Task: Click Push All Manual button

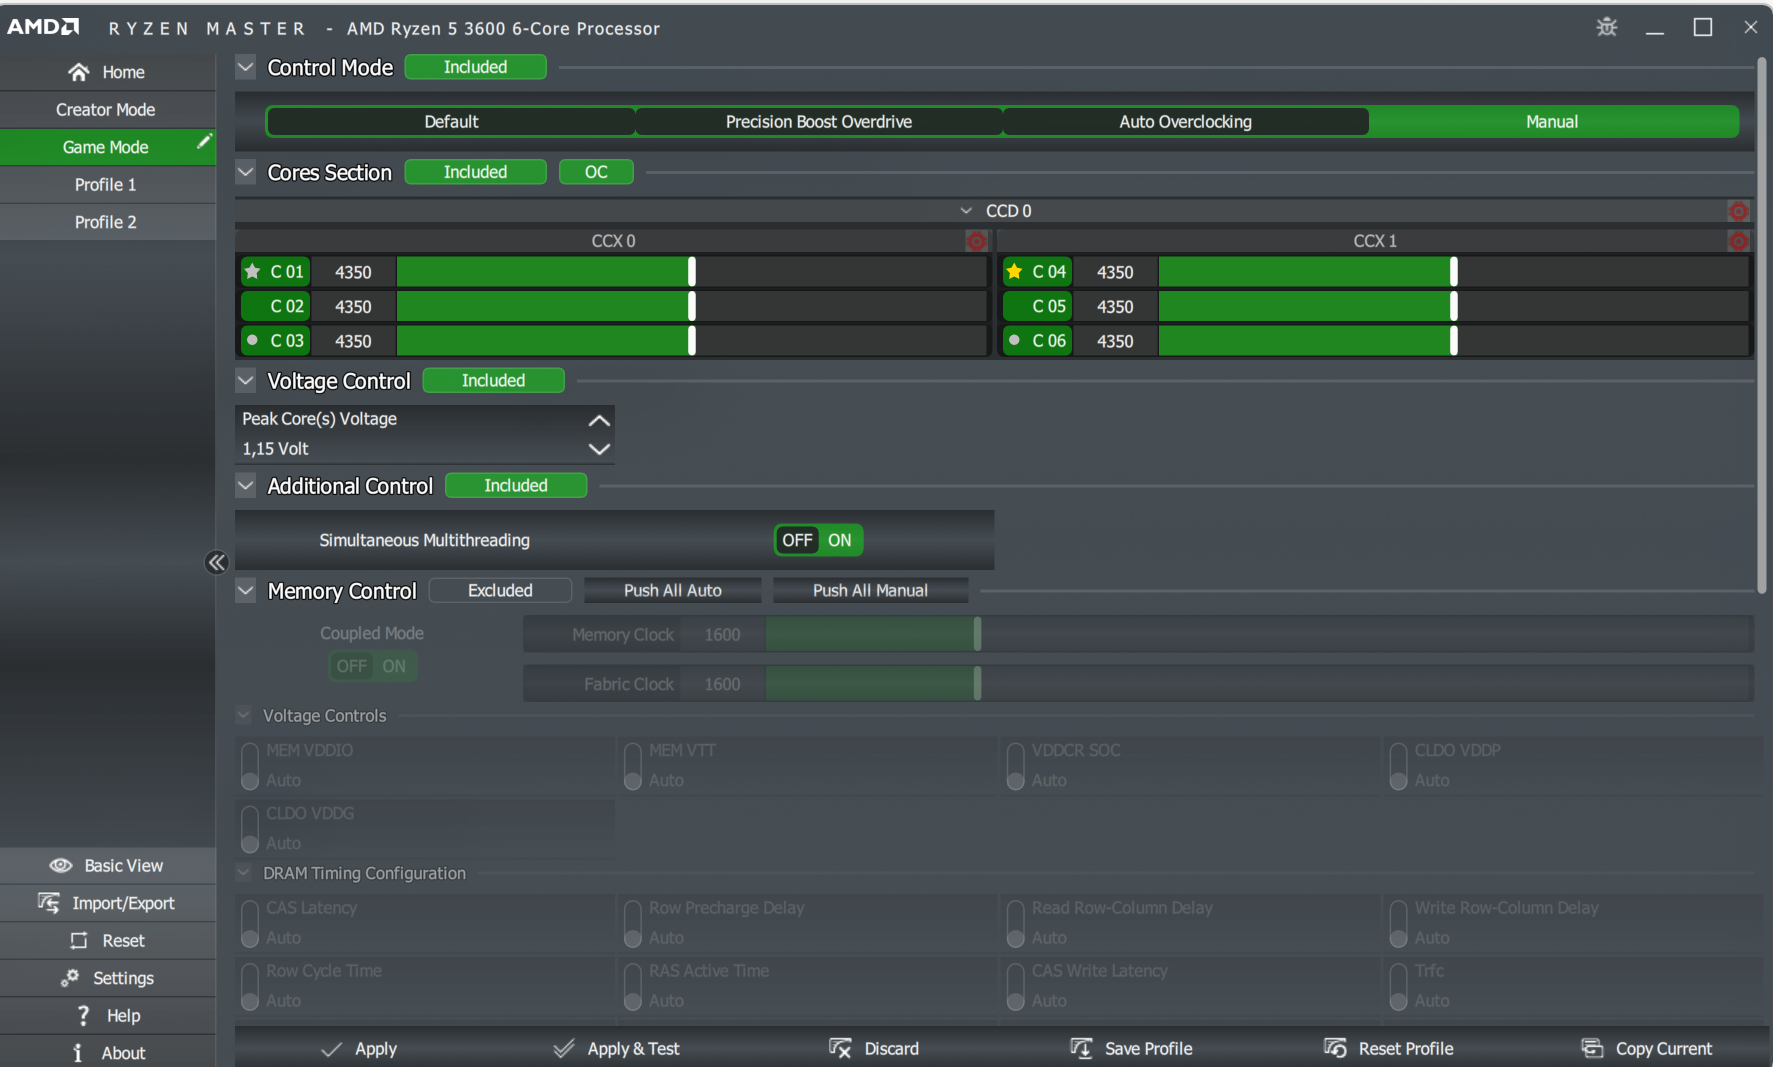Action: [870, 590]
